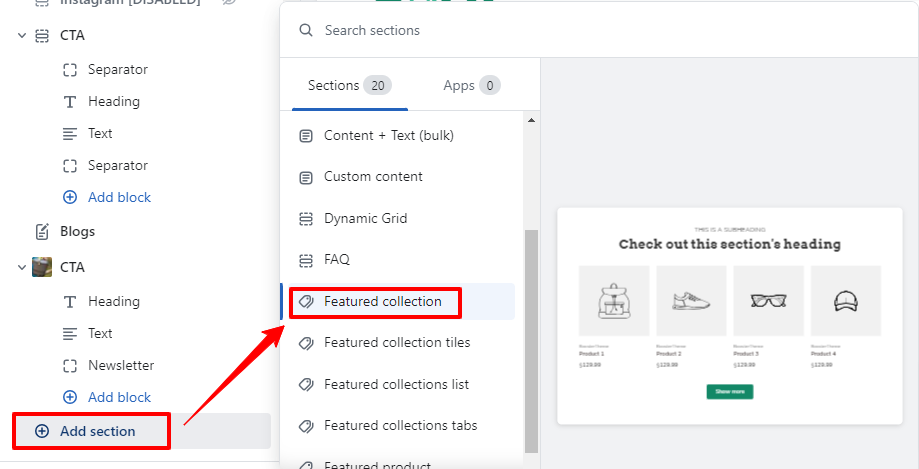Click the Blogs section icon
This screenshot has height=469, width=919.
(42, 231)
